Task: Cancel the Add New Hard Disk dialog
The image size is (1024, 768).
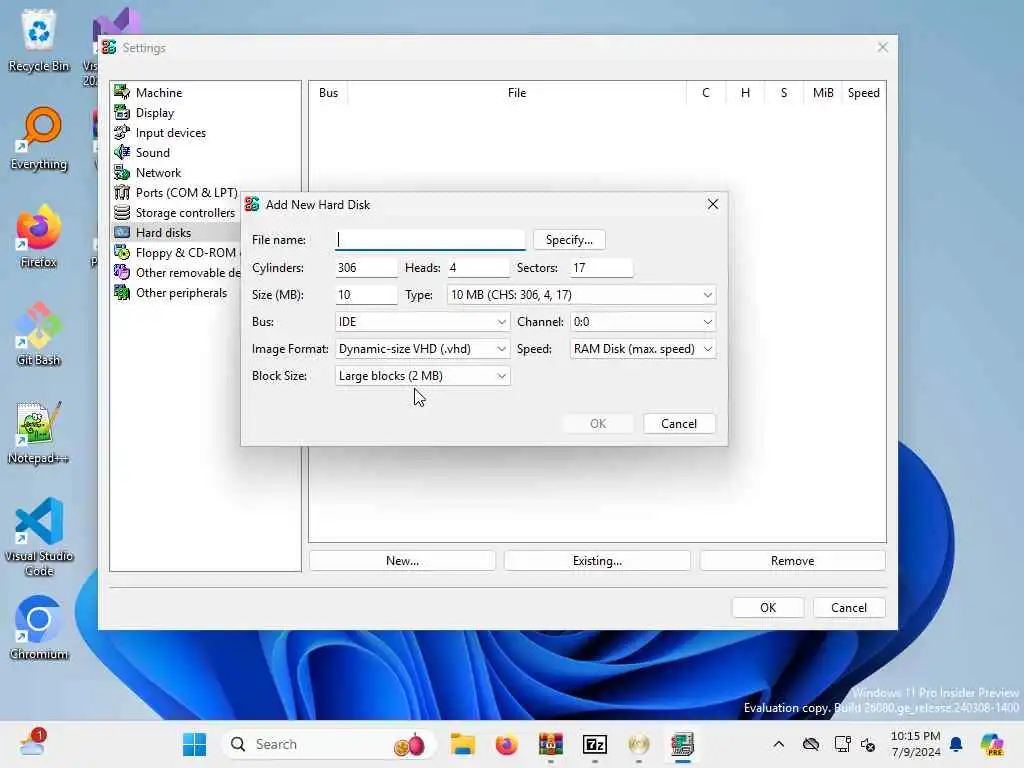Action: pyautogui.click(x=679, y=424)
